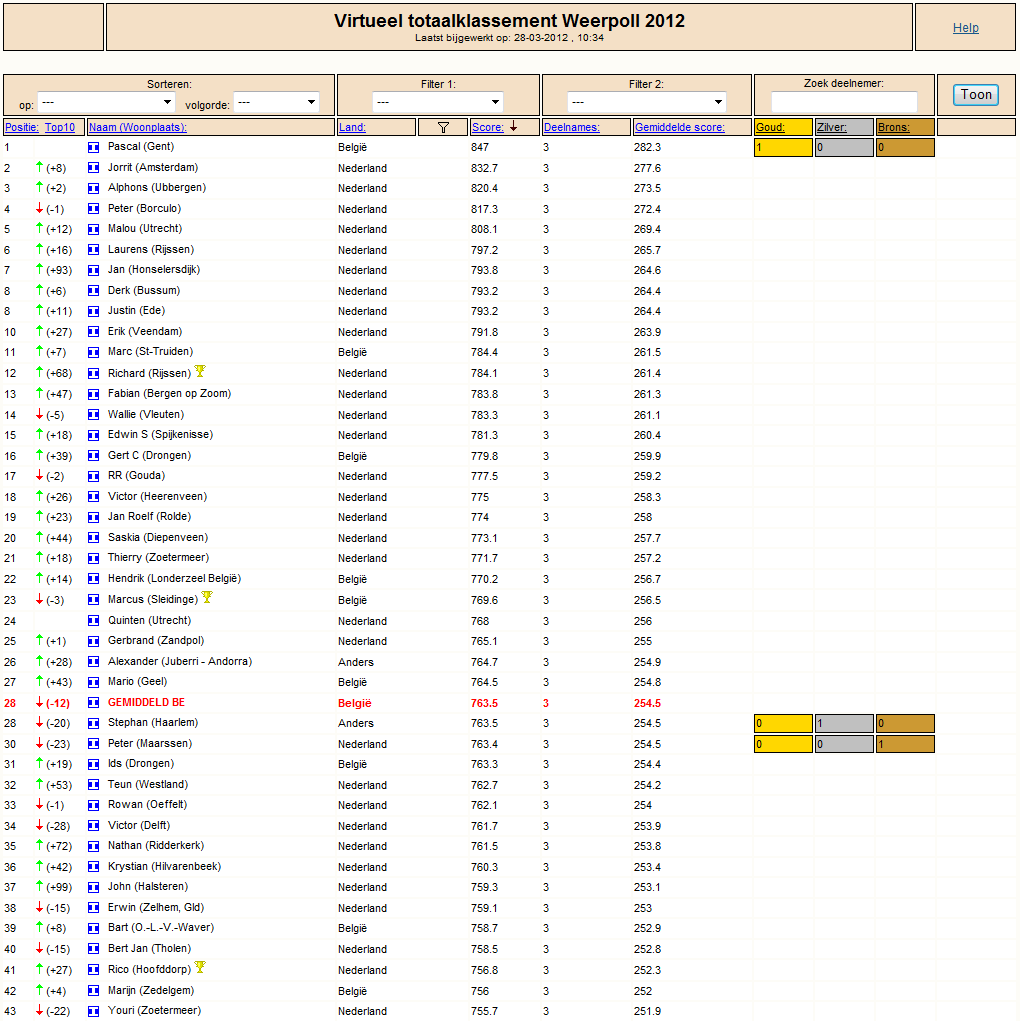
Task: Open blue icon for Teun (Westland)
Action: (x=94, y=785)
